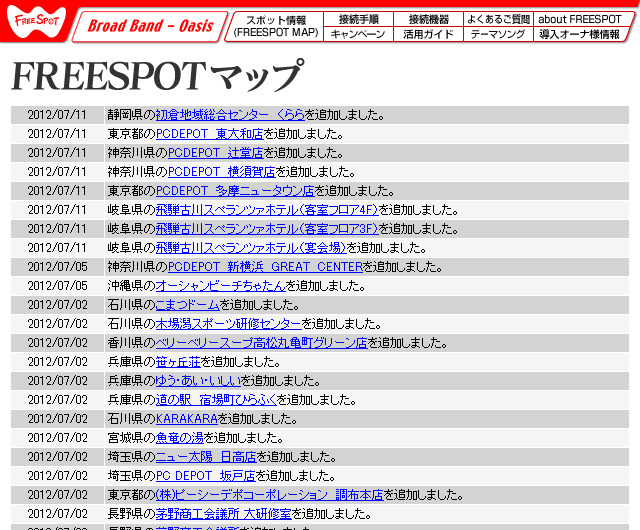Open よくあるご質問 menu item
The width and height of the screenshot is (640, 530).
coord(498,19)
